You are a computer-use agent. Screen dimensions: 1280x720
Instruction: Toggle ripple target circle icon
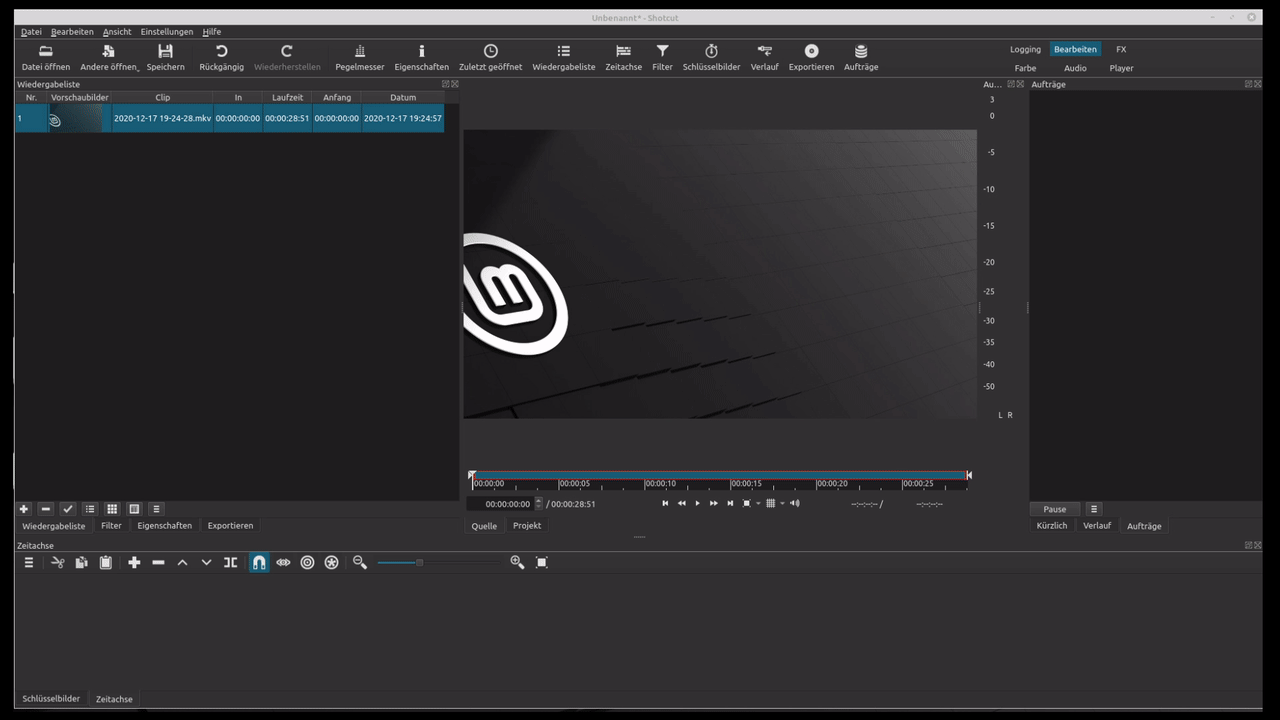pyautogui.click(x=307, y=563)
